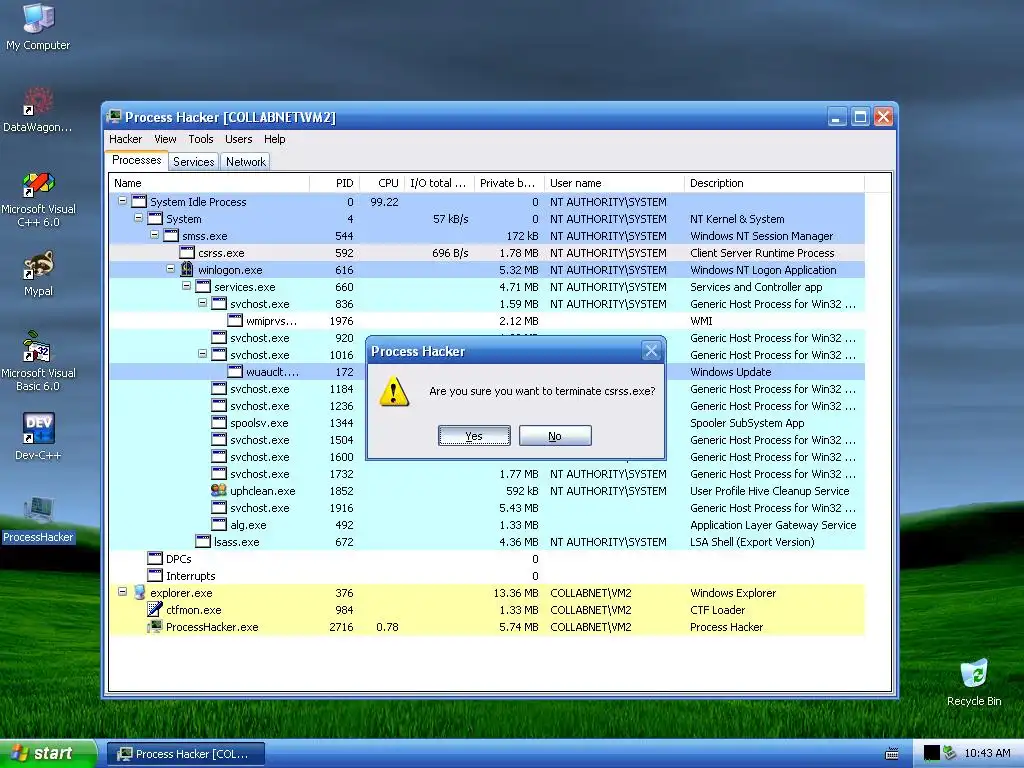Collapse the smss.exe tree node
The height and width of the screenshot is (768, 1024).
click(154, 235)
